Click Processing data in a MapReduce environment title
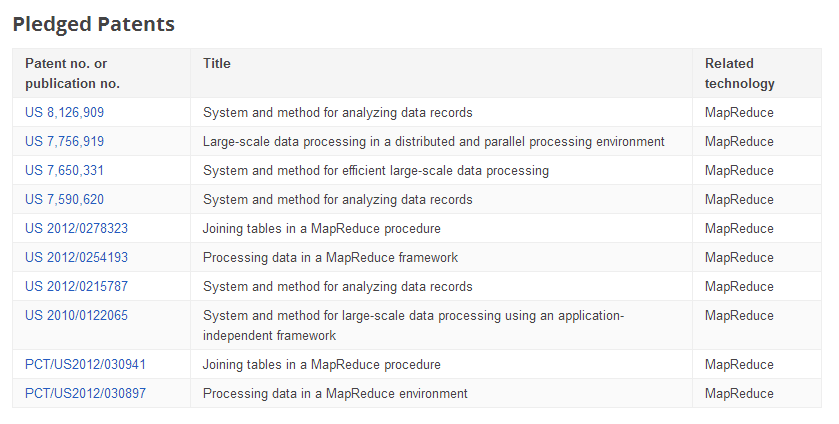This screenshot has height=424, width=839. click(x=335, y=393)
